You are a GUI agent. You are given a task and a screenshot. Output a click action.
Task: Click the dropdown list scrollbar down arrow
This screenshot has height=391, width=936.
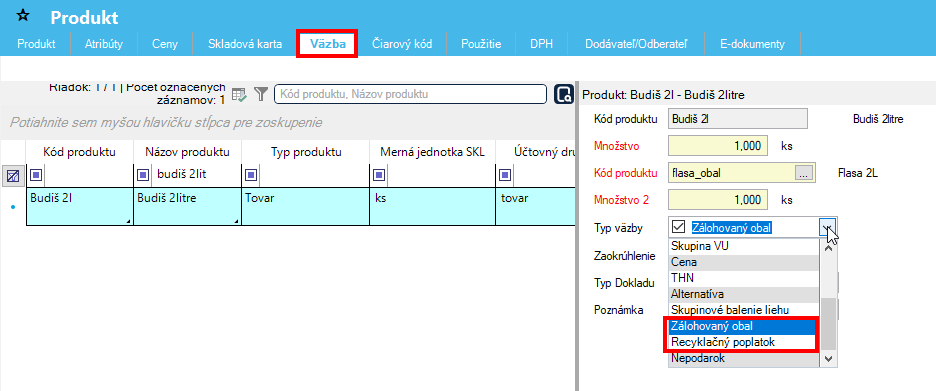pyautogui.click(x=828, y=359)
